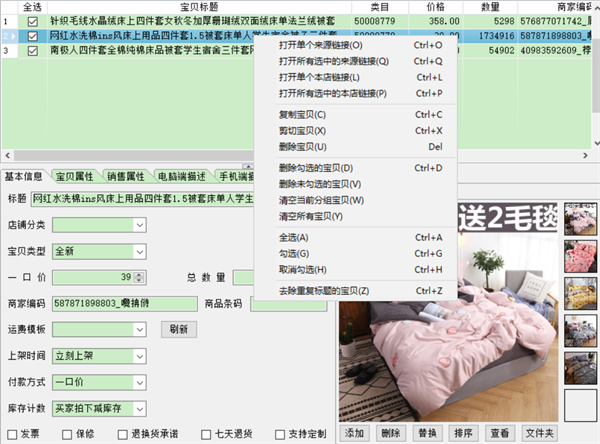The image size is (600, 444).
Task: Choose 勾选(G) in context menu
Action: coord(355,253)
